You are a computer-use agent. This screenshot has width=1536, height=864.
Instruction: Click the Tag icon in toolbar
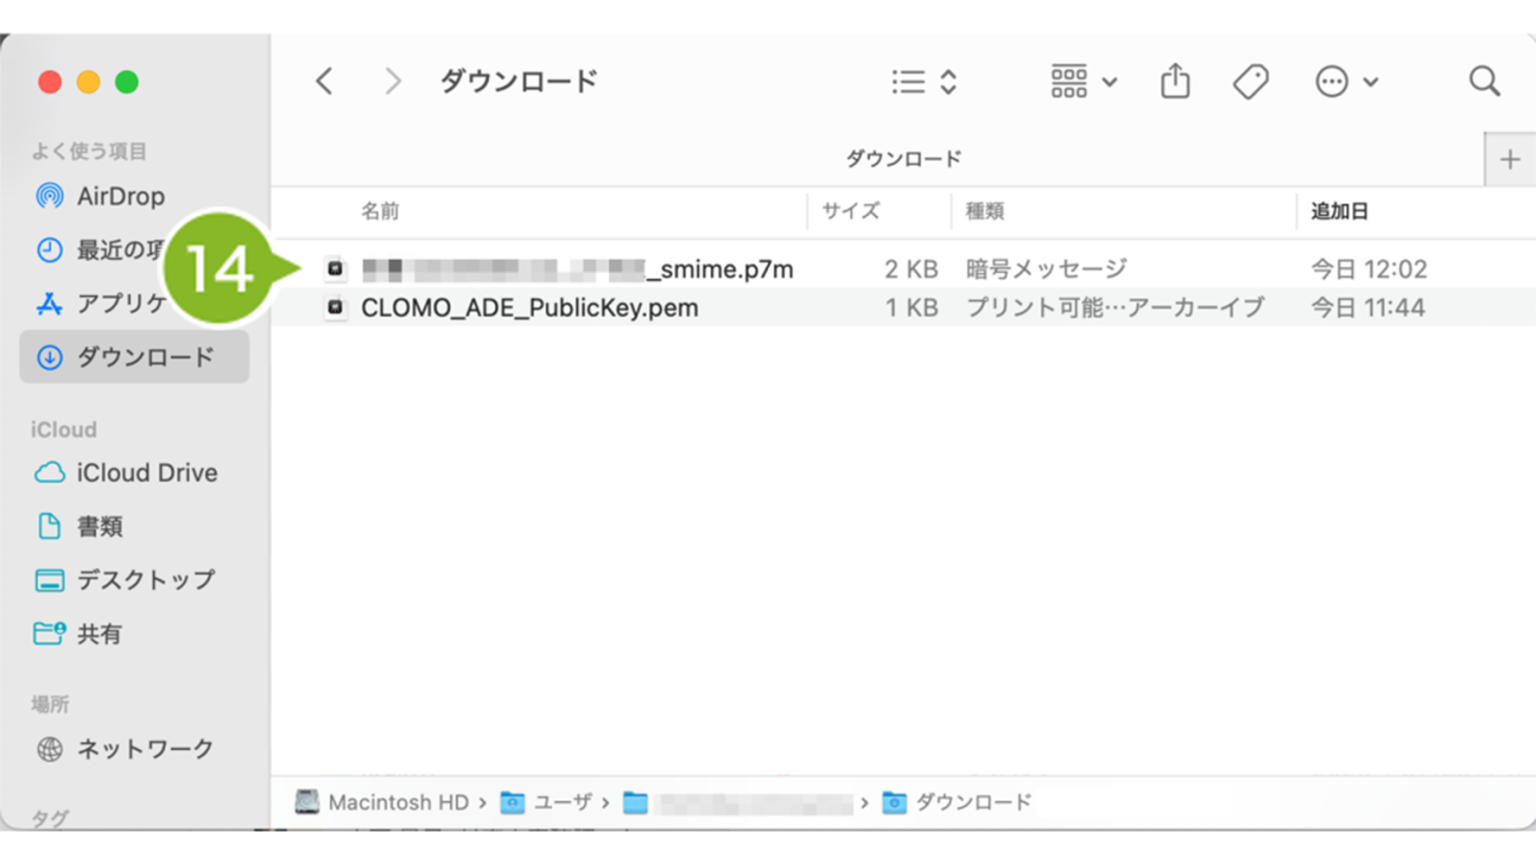pyautogui.click(x=1250, y=81)
